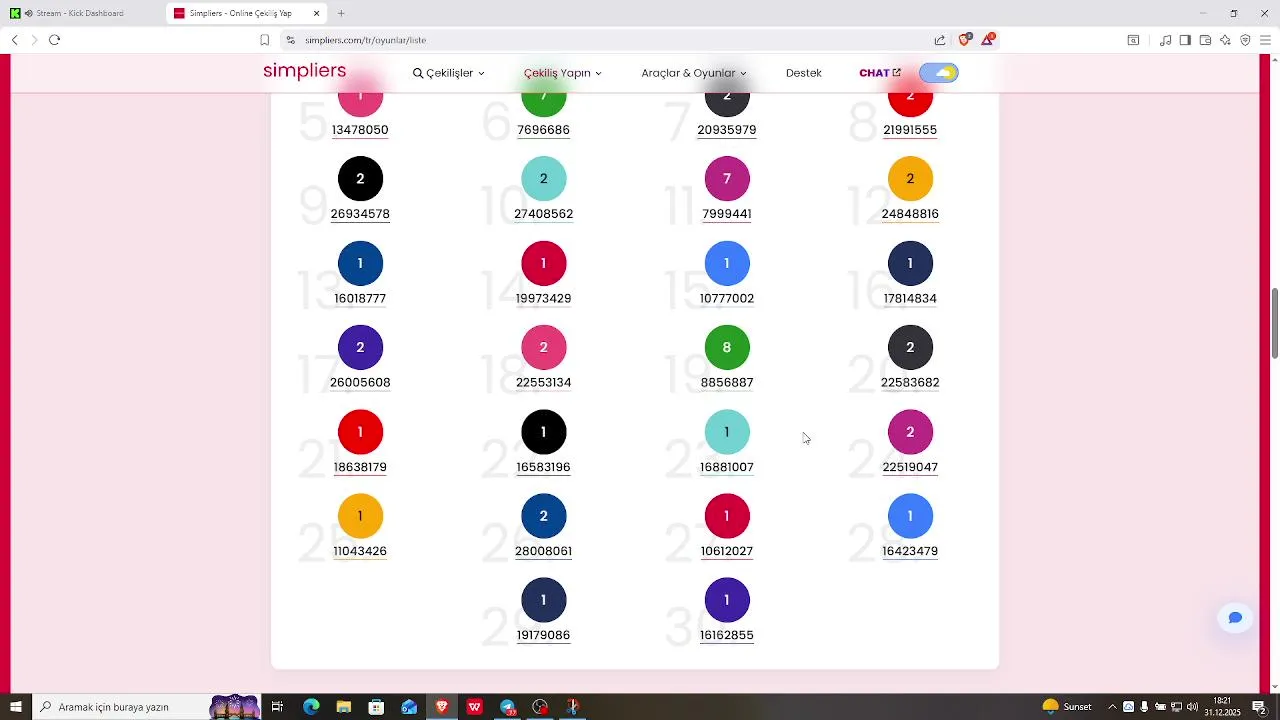
Task: Open Windows Start menu
Action: (15, 707)
